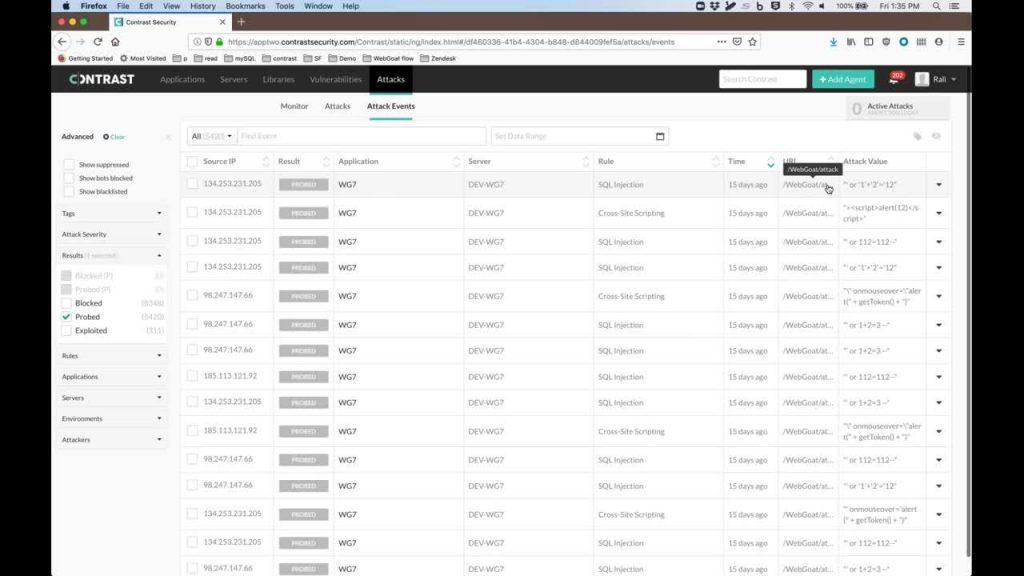Image resolution: width=1024 pixels, height=576 pixels.
Task: Expand the Attackers filter section
Action: pyautogui.click(x=112, y=440)
